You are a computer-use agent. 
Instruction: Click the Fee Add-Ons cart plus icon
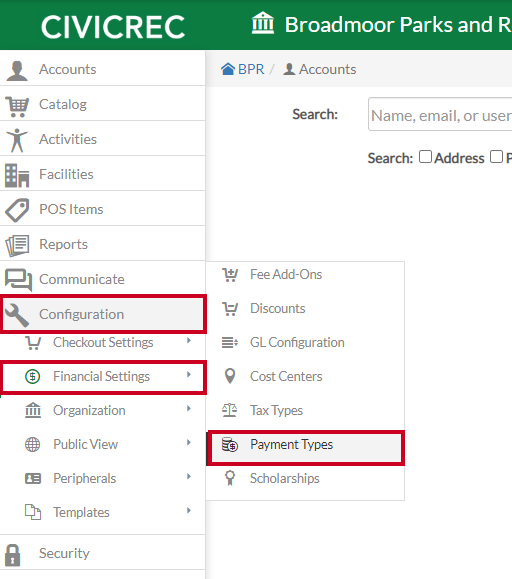tap(230, 275)
